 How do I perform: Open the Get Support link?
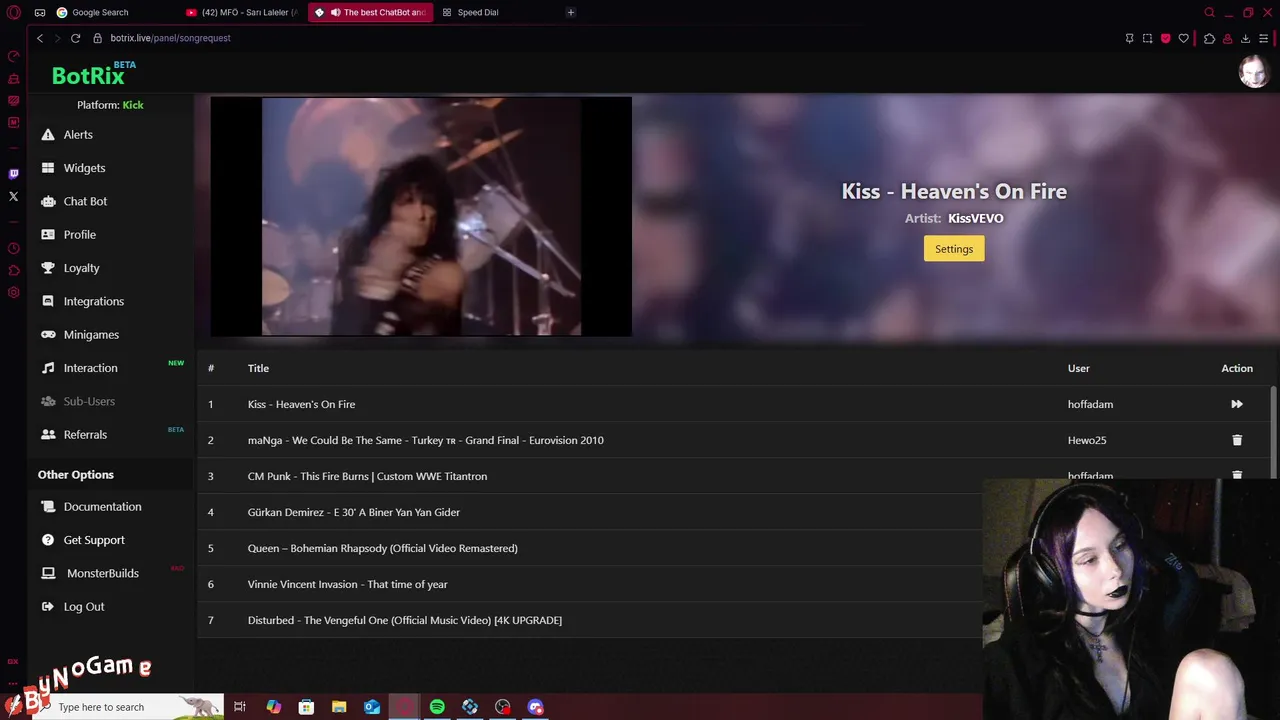click(94, 540)
